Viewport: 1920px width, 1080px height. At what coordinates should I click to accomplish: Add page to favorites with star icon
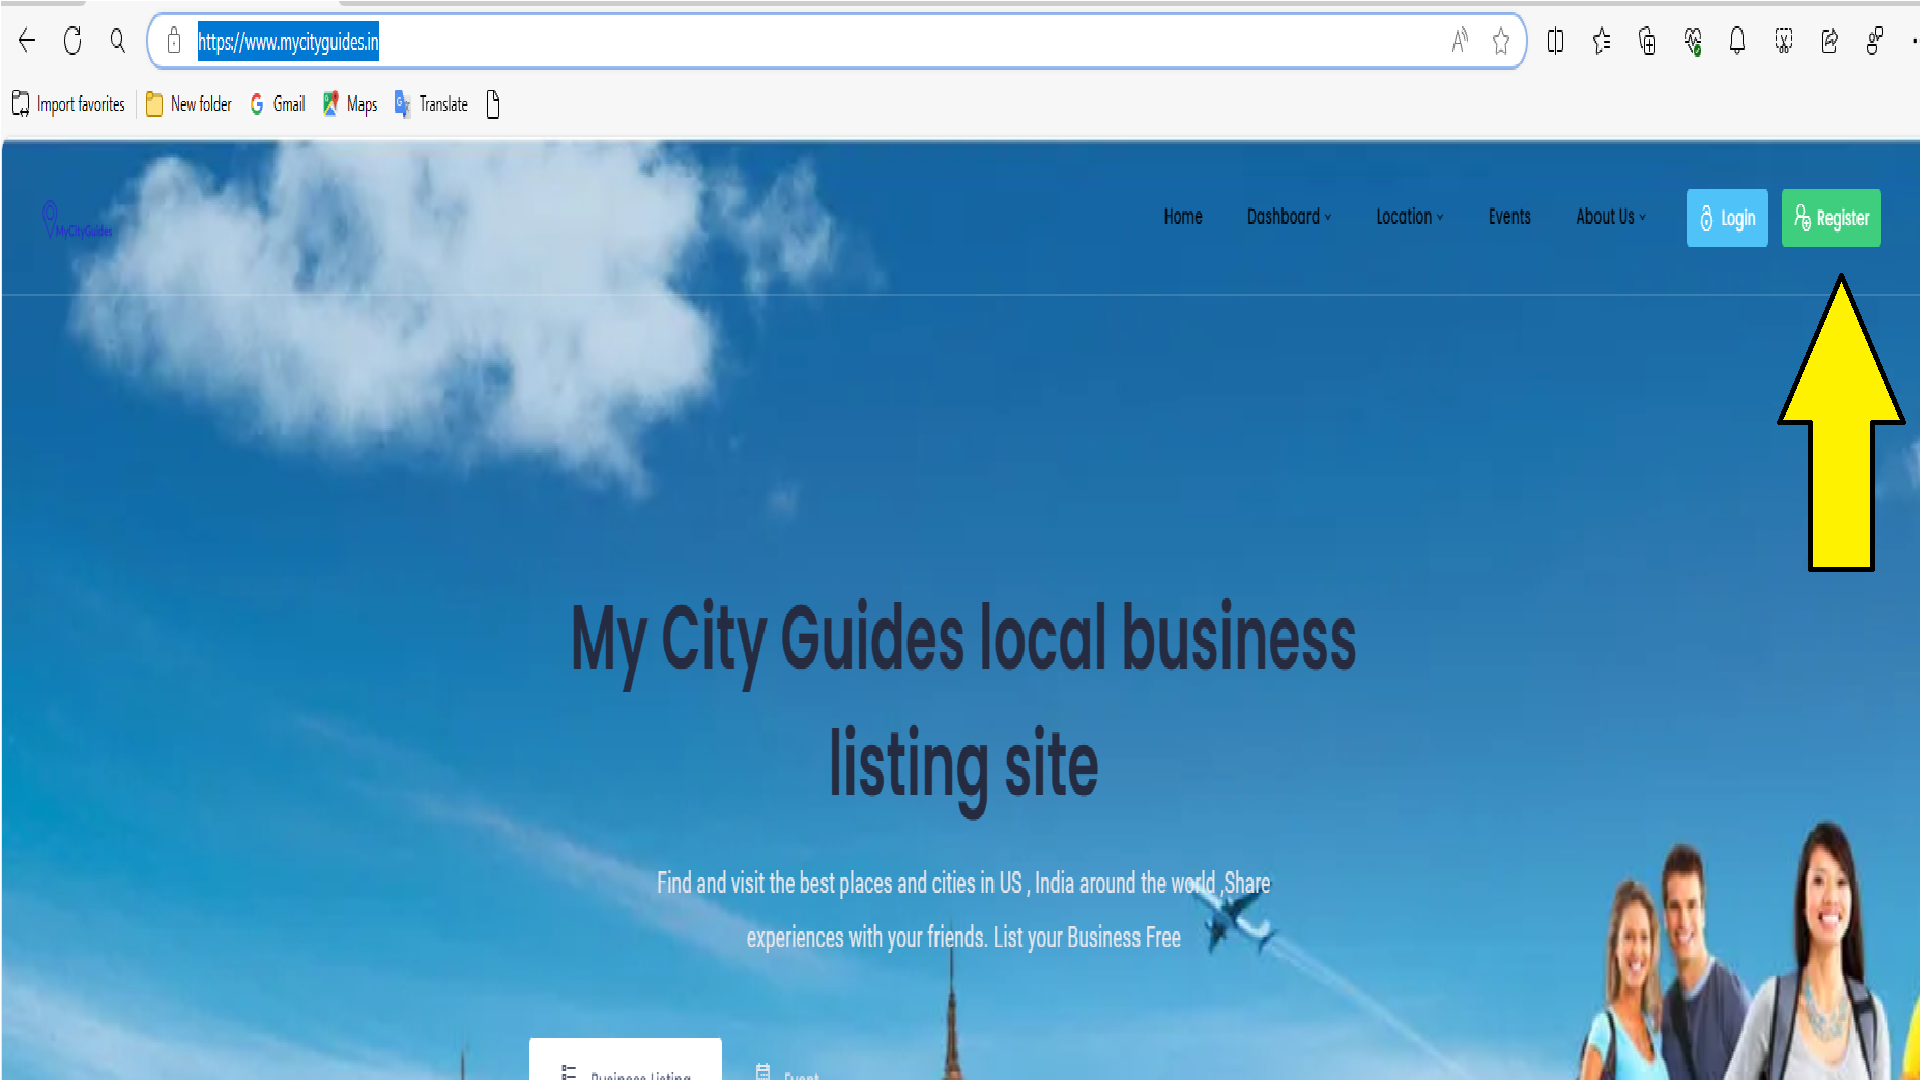coord(1500,41)
